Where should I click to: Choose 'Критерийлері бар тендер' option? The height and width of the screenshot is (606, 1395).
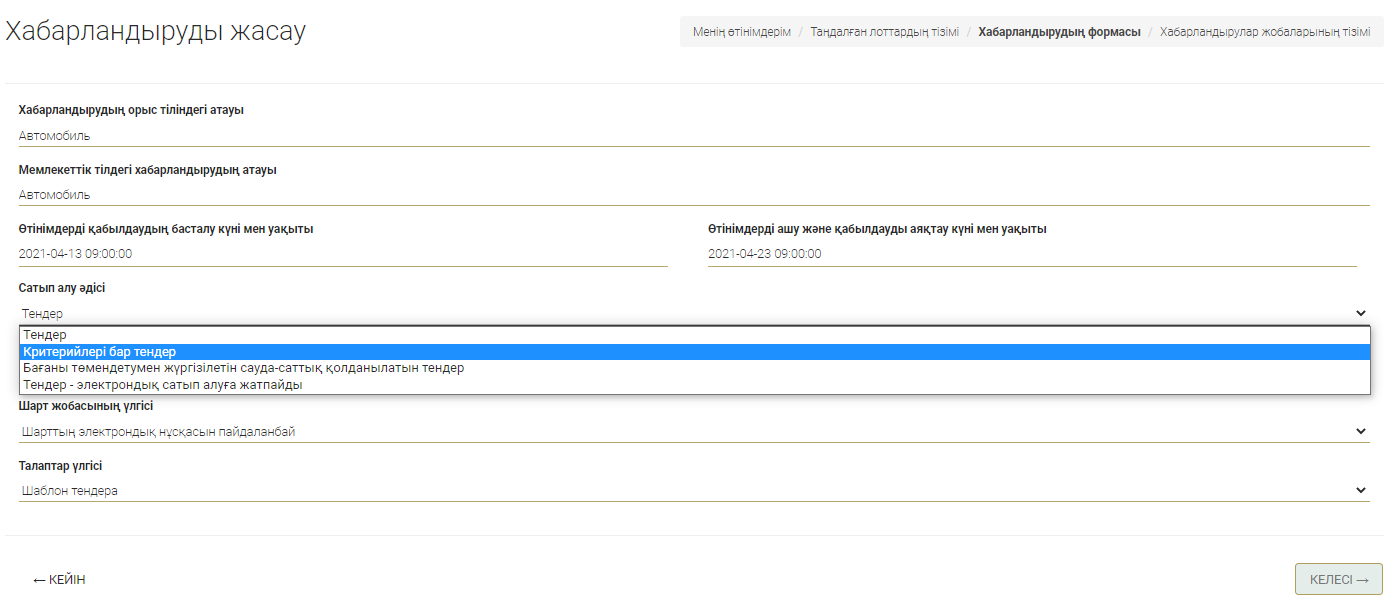pos(100,352)
